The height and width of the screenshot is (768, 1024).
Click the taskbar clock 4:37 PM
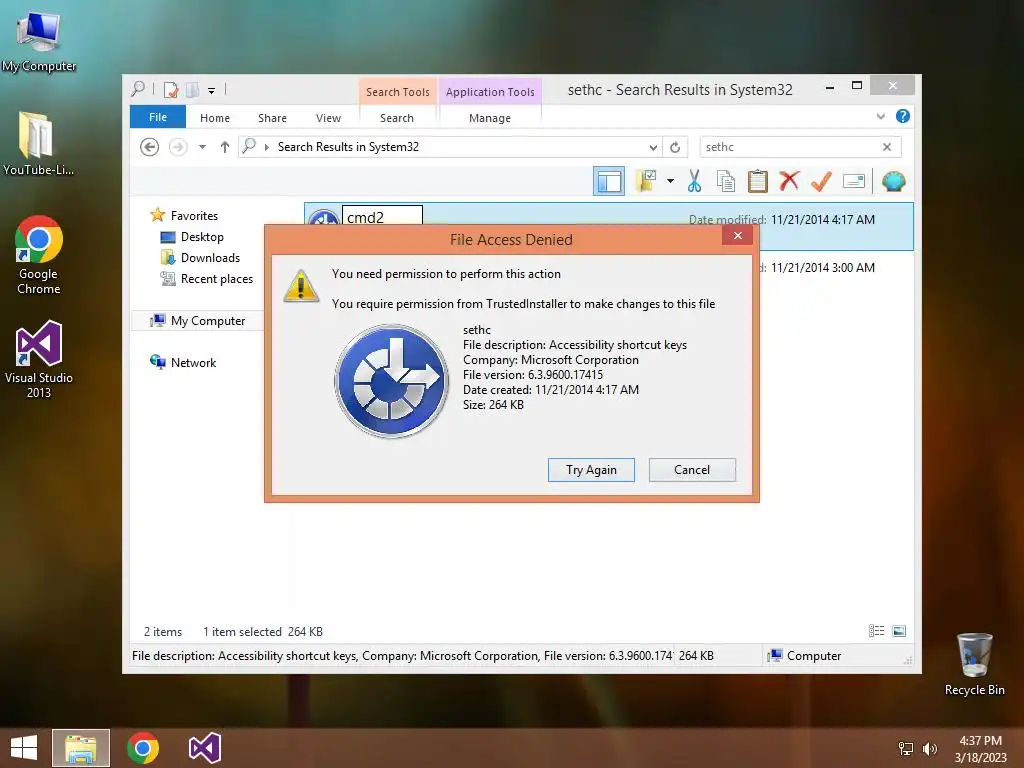(980, 748)
